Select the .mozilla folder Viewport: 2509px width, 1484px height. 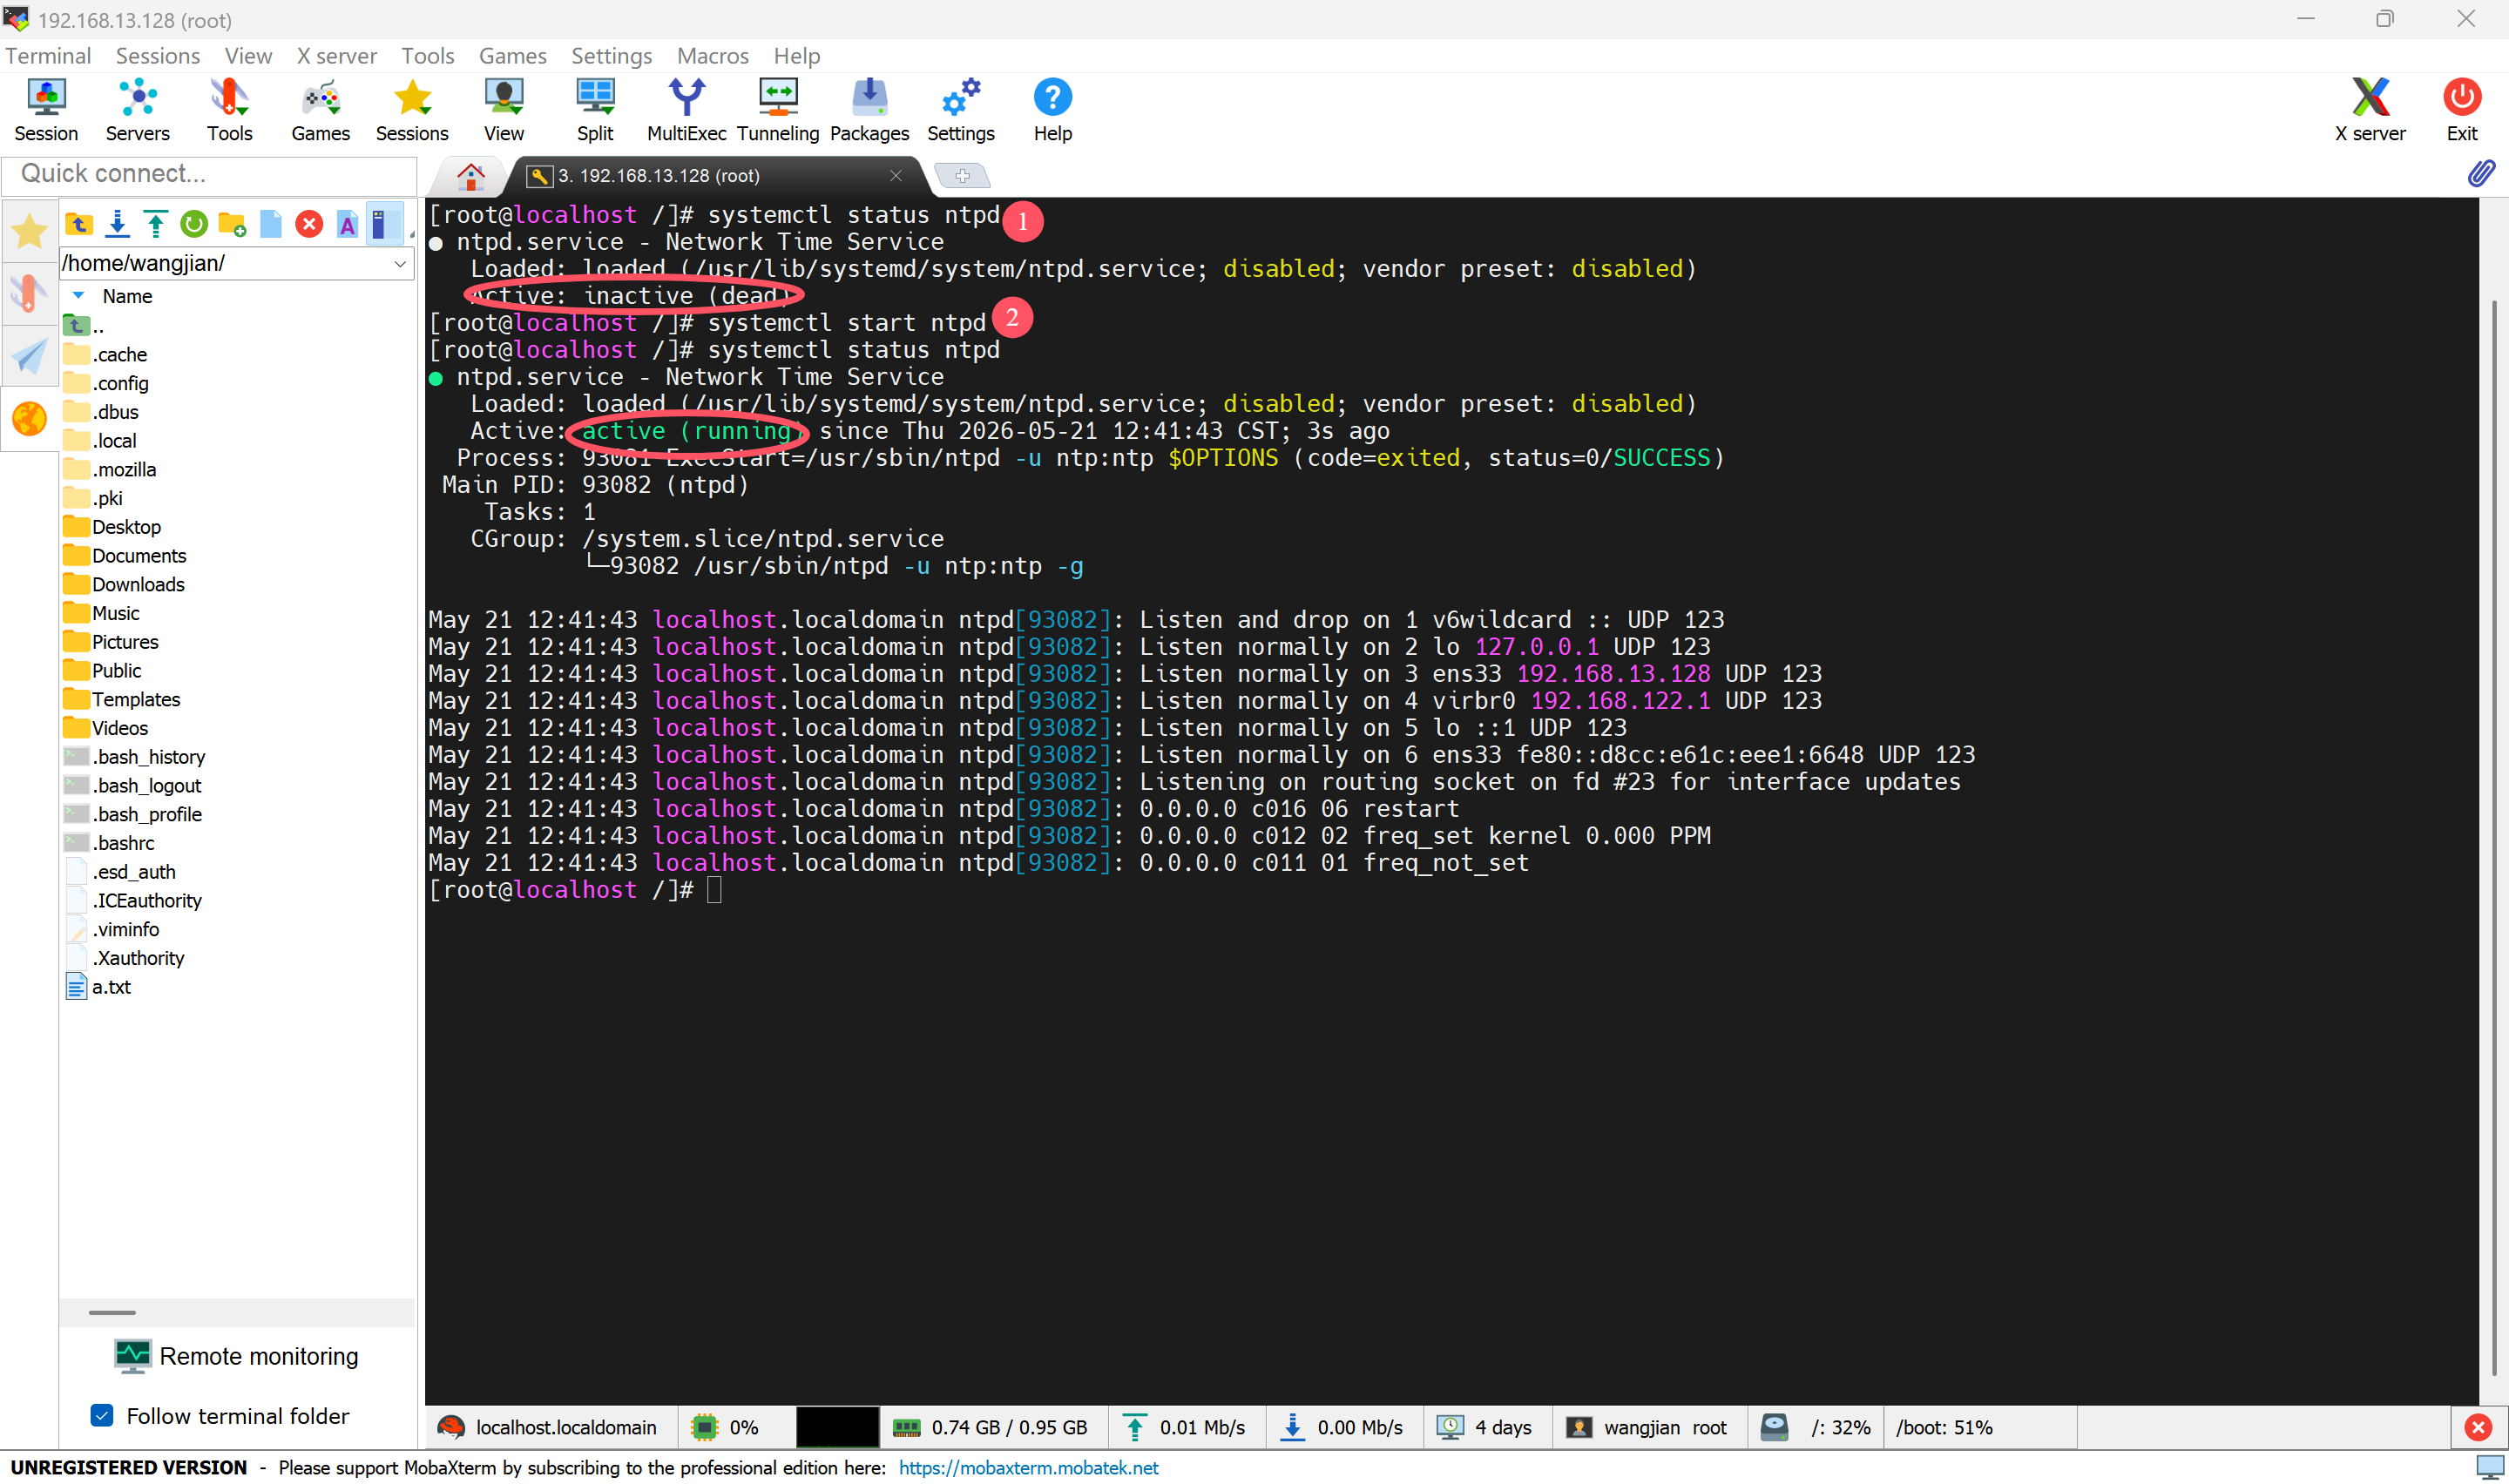click(x=124, y=469)
